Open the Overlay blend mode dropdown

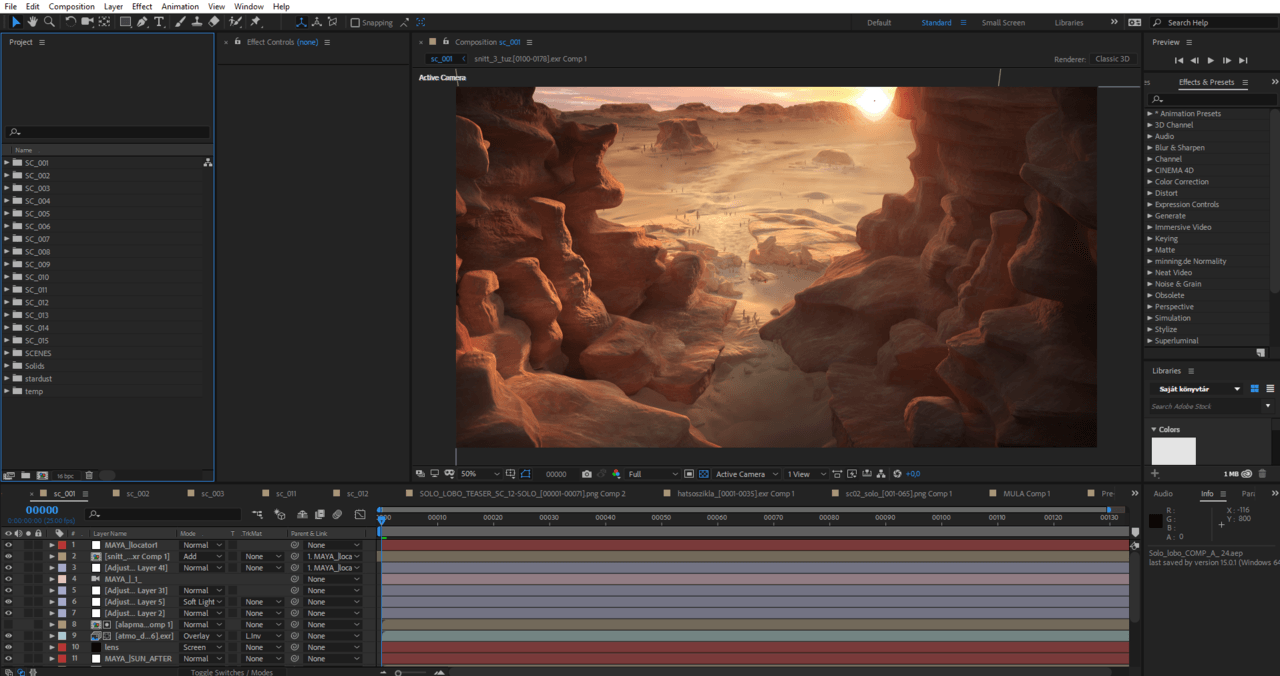pyautogui.click(x=202, y=636)
